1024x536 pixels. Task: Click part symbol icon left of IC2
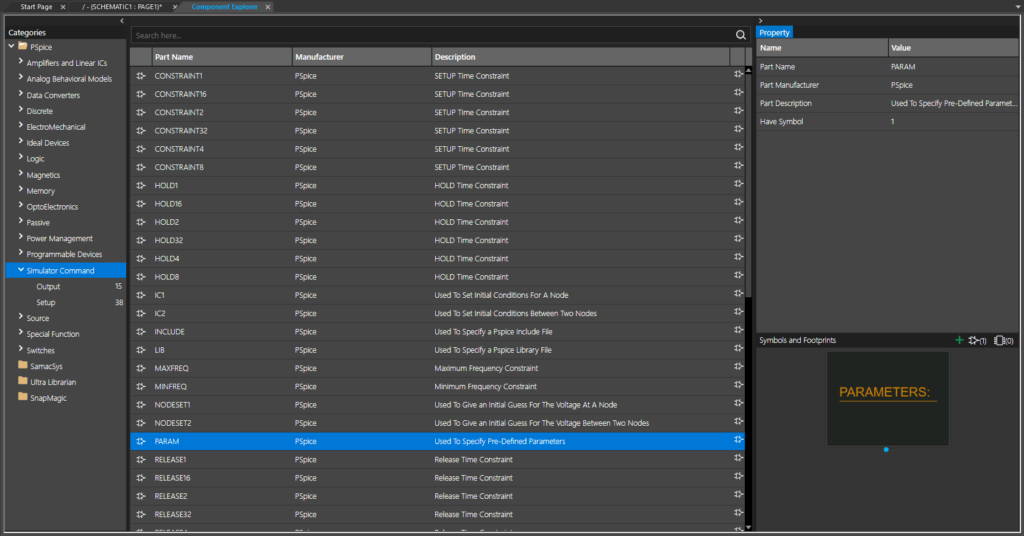point(140,313)
